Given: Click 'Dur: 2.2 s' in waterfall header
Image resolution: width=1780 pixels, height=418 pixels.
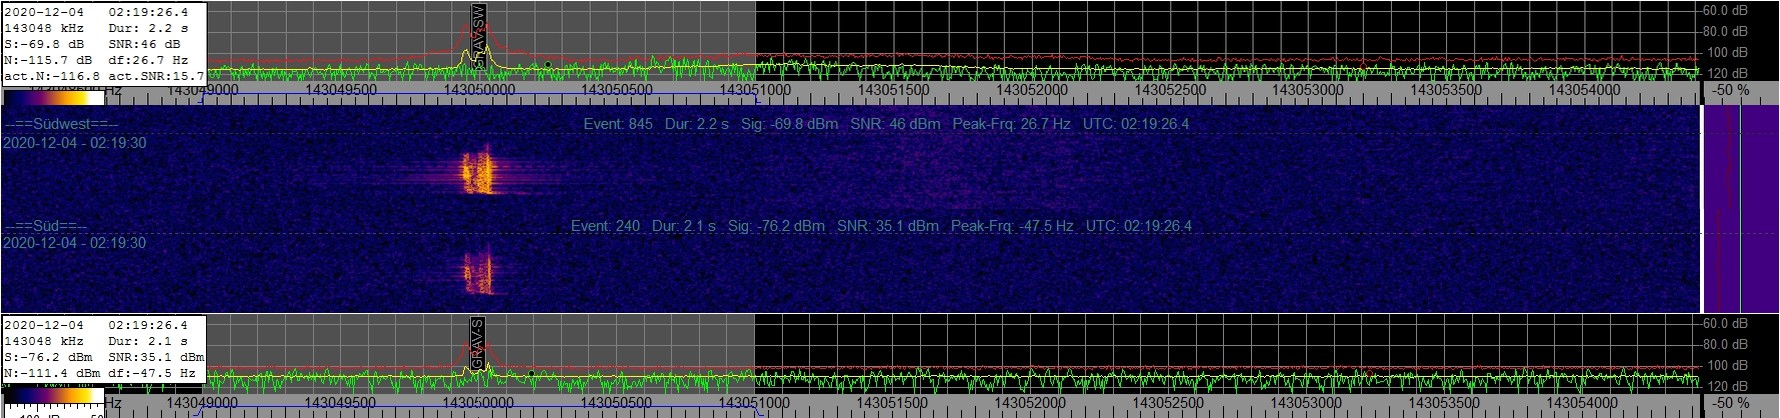Looking at the screenshot, I should click(x=697, y=124).
